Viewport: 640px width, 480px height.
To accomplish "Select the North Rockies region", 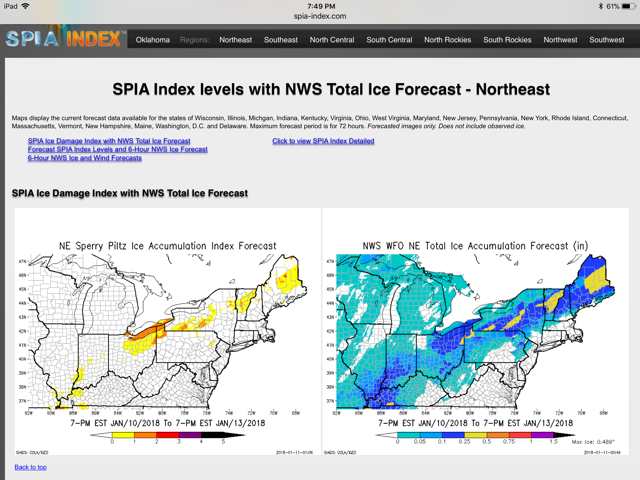I will (x=447, y=40).
